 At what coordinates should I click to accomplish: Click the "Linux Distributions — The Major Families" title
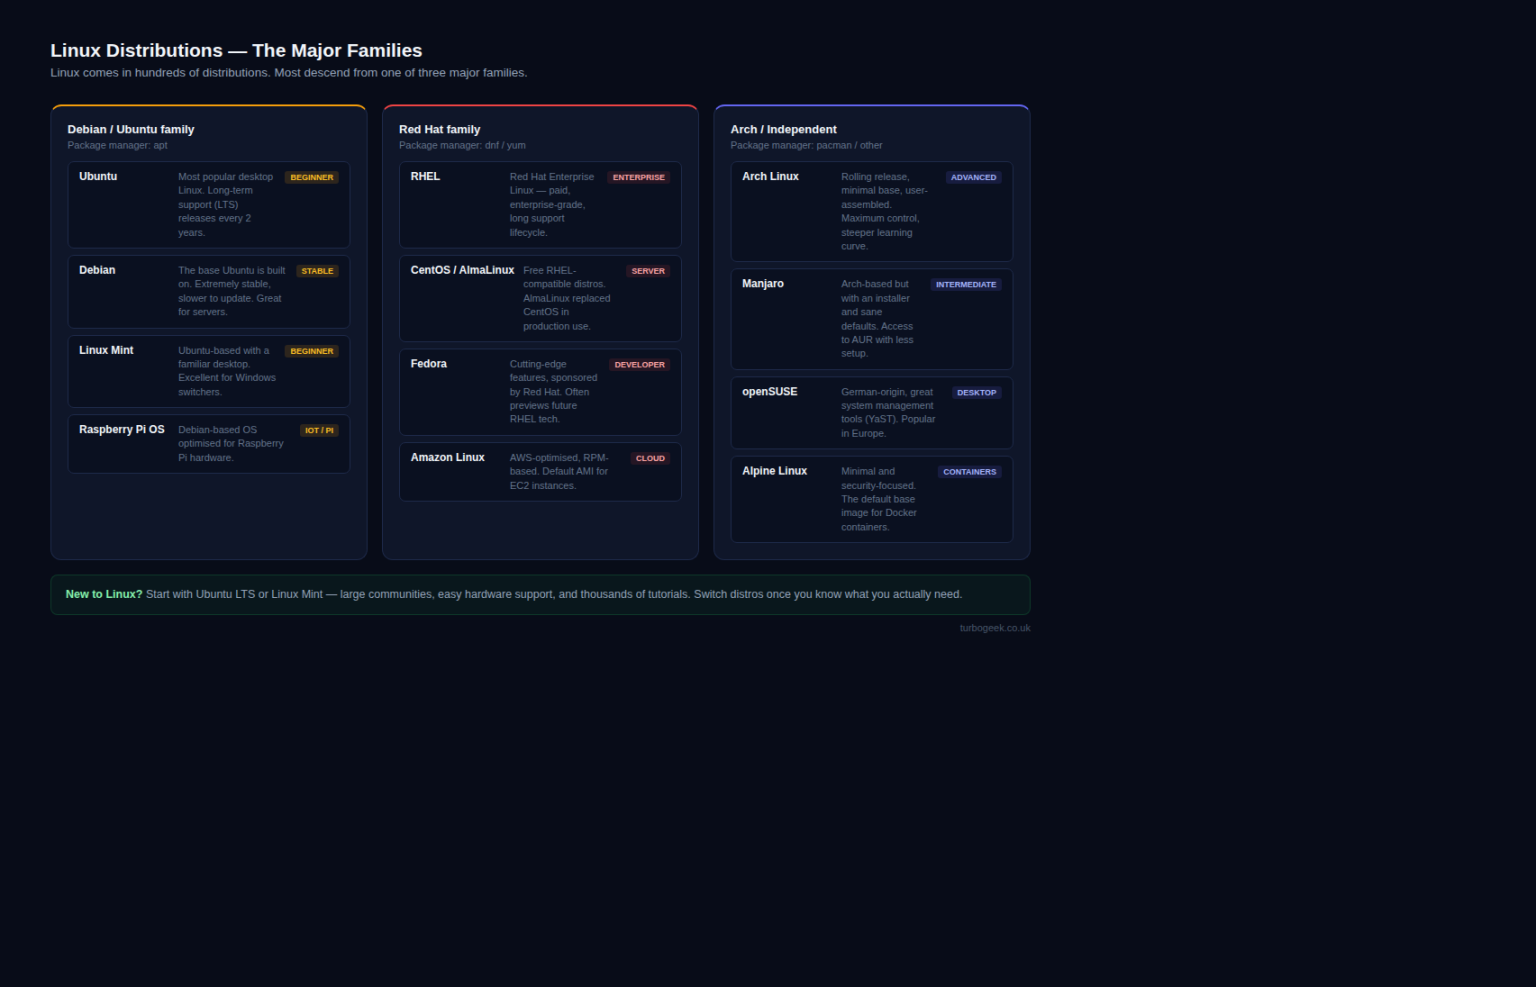236,50
